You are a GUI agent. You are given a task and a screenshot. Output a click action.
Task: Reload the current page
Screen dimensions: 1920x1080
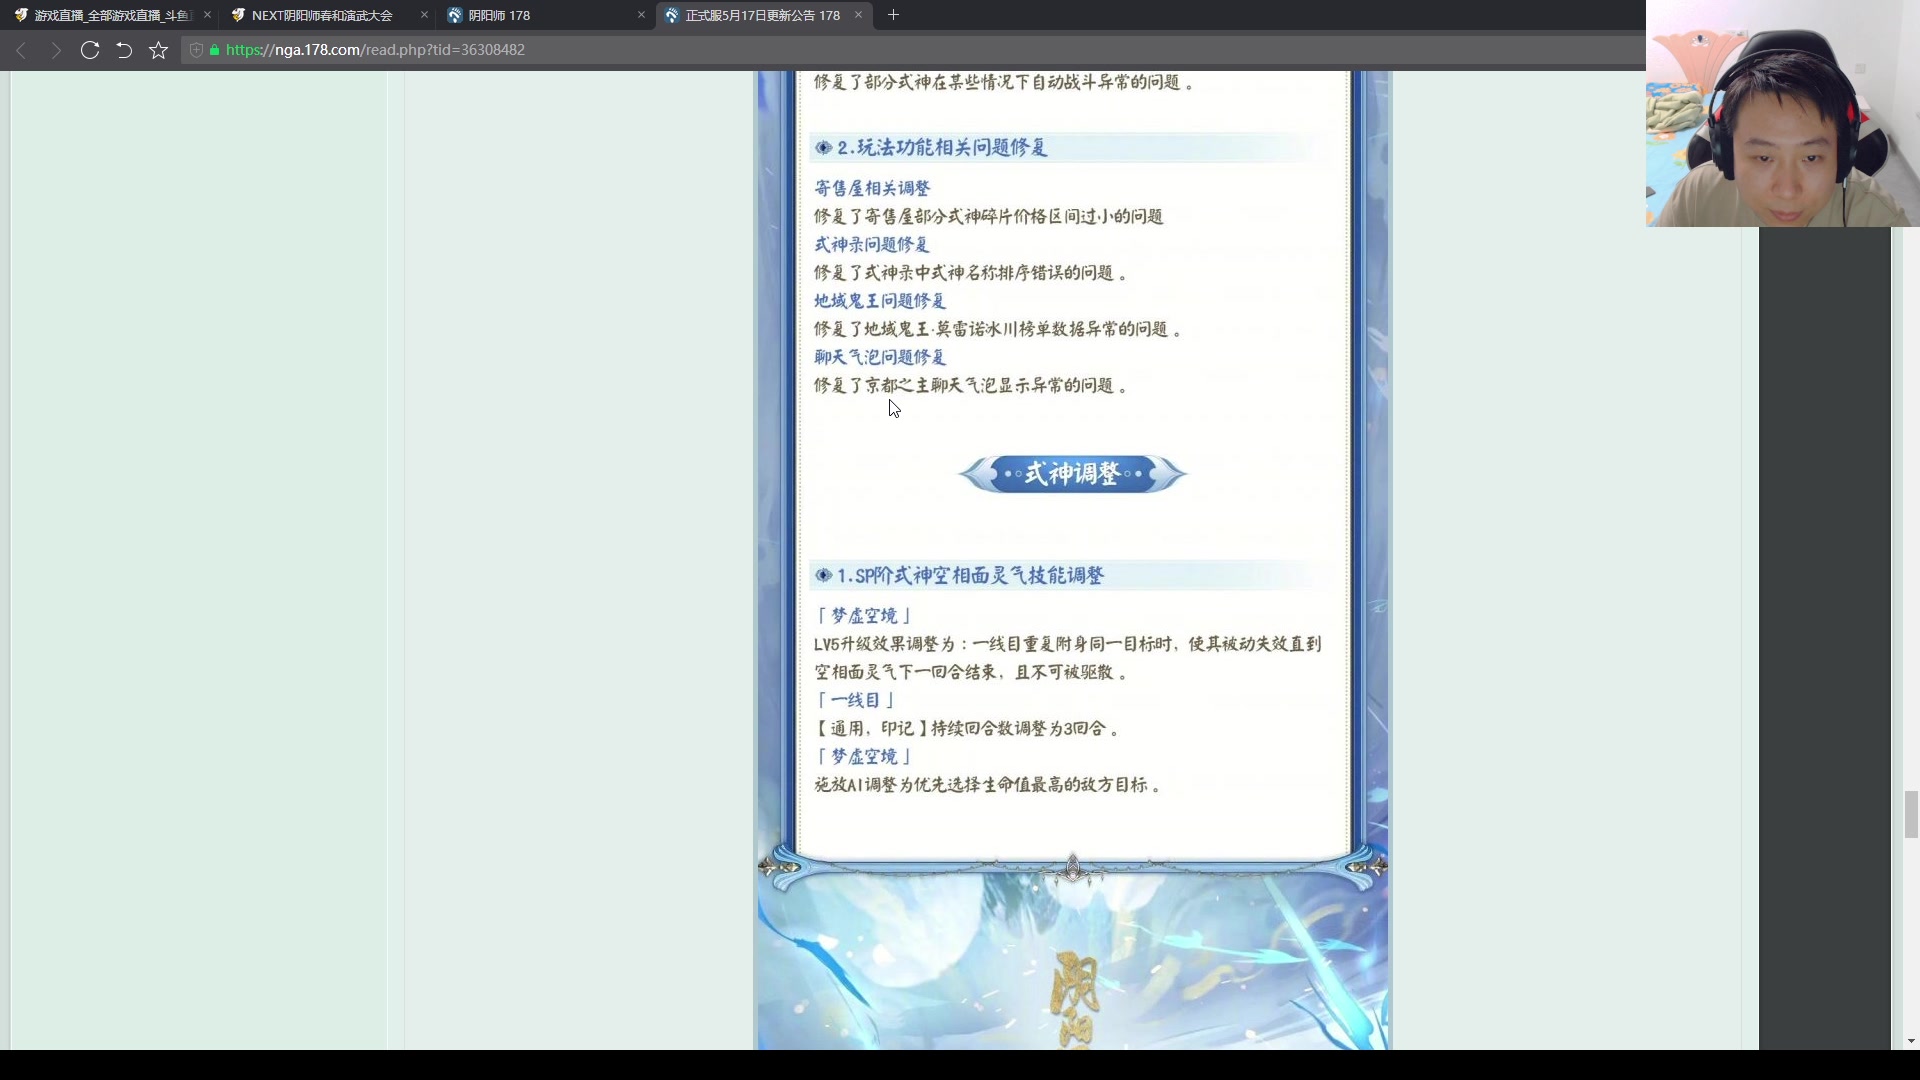tap(90, 50)
